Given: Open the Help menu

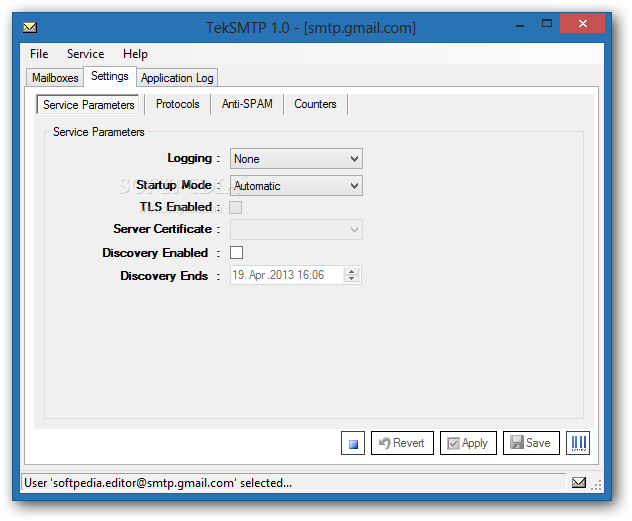Looking at the screenshot, I should click(135, 54).
